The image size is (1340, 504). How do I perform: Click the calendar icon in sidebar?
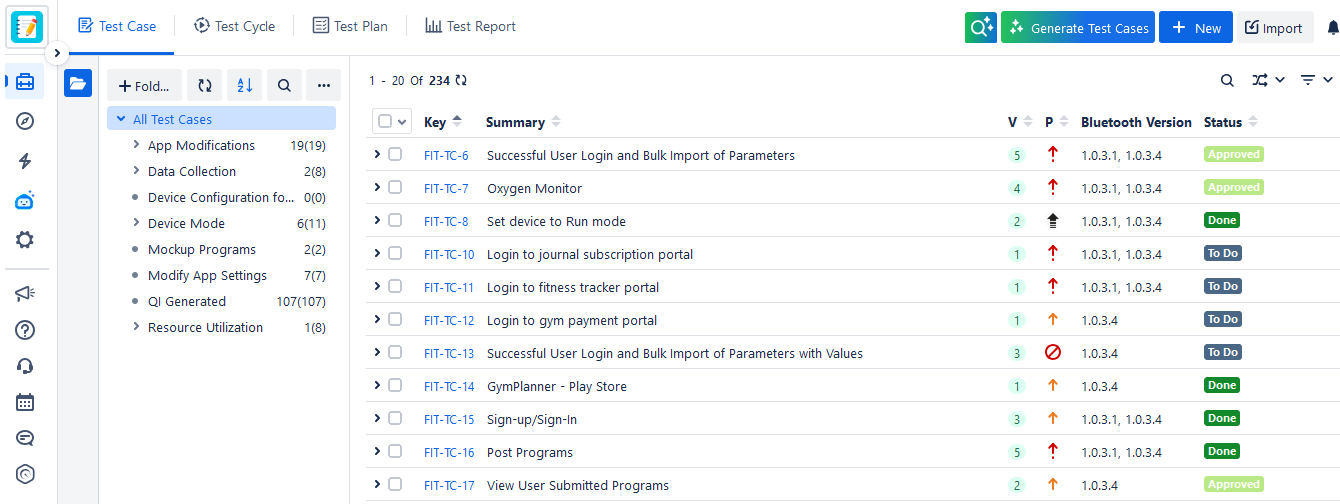point(25,402)
